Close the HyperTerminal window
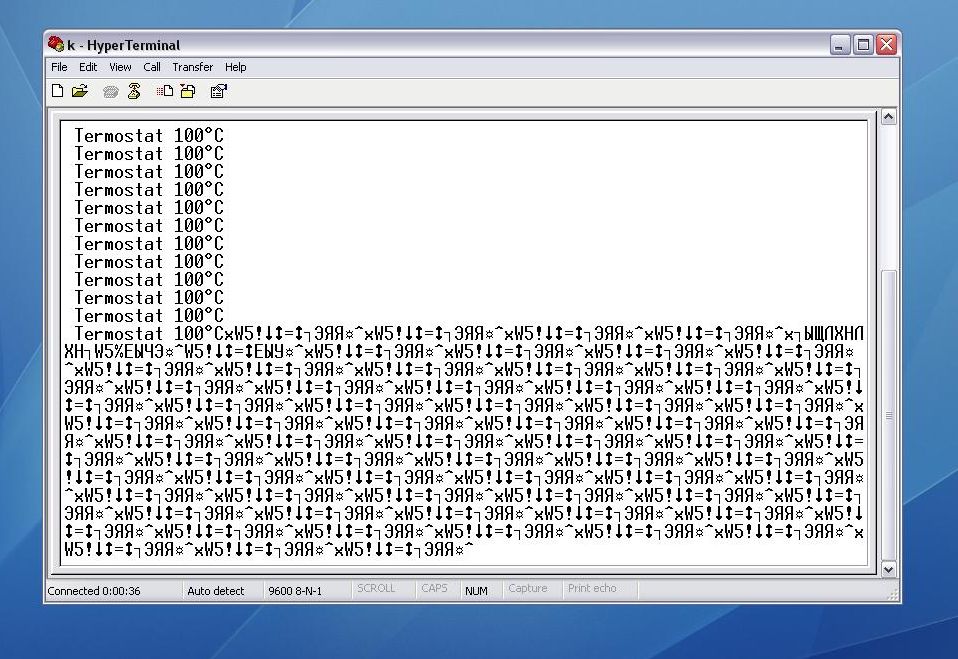The image size is (958, 659). coord(887,45)
